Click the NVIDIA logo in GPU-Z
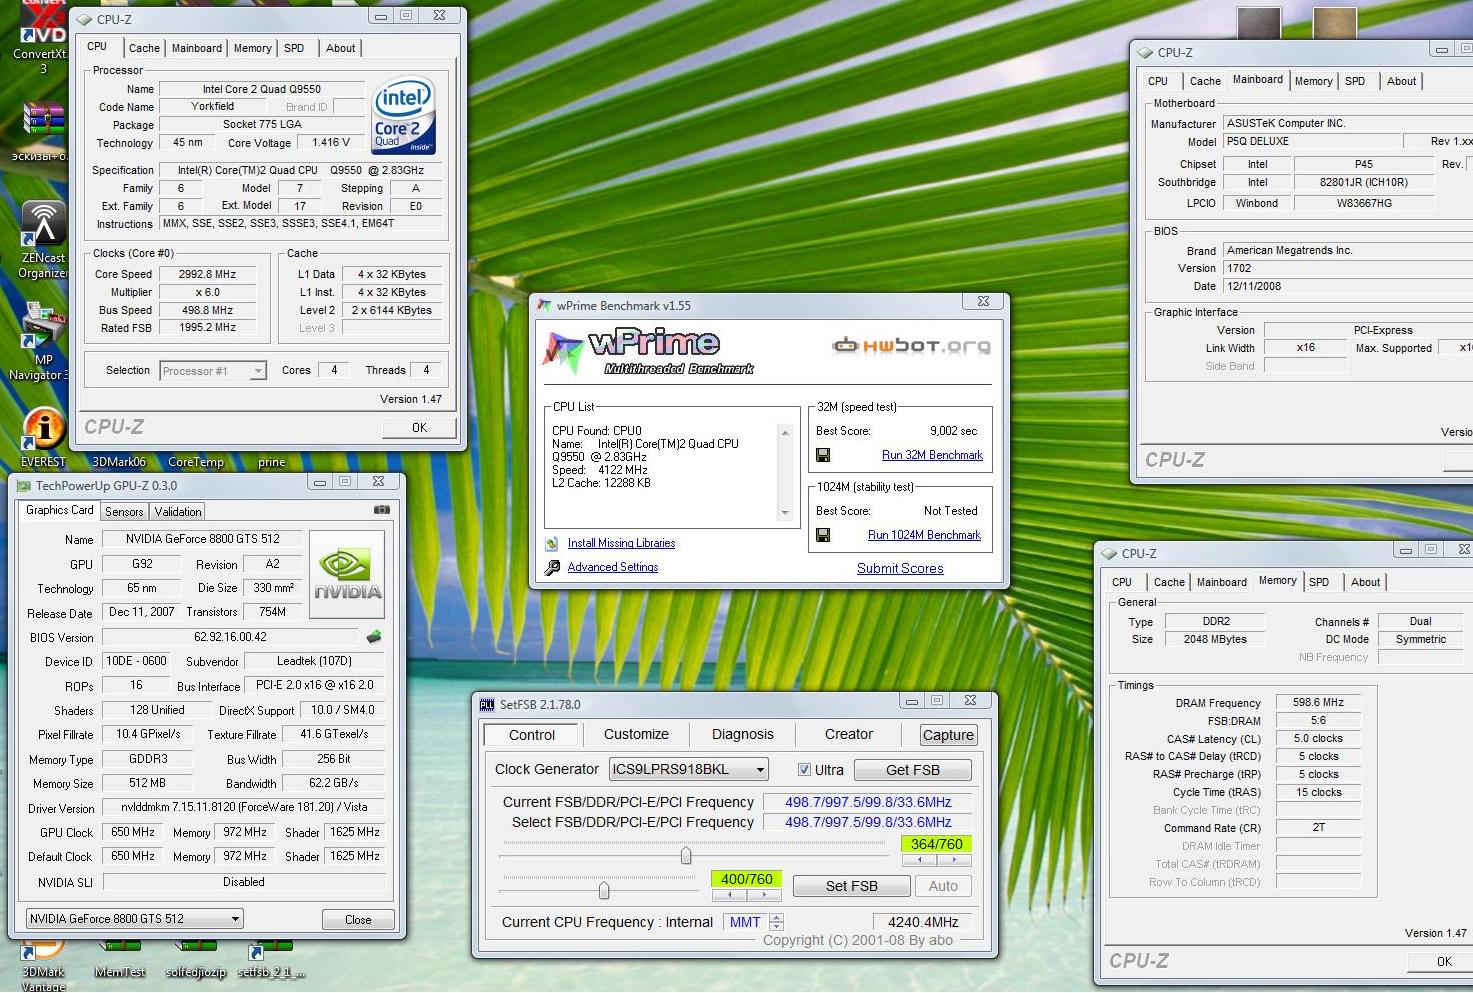Screen dimensions: 1473x993 tap(347, 575)
